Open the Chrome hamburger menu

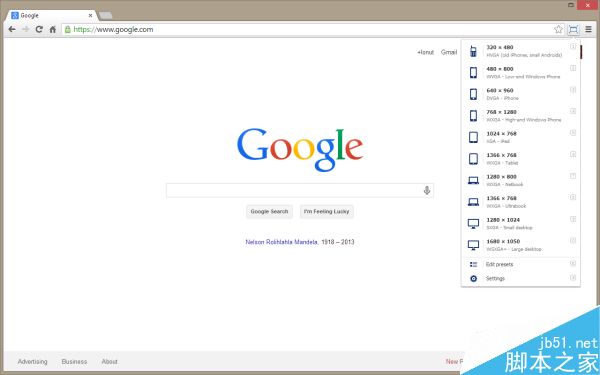tap(589, 29)
